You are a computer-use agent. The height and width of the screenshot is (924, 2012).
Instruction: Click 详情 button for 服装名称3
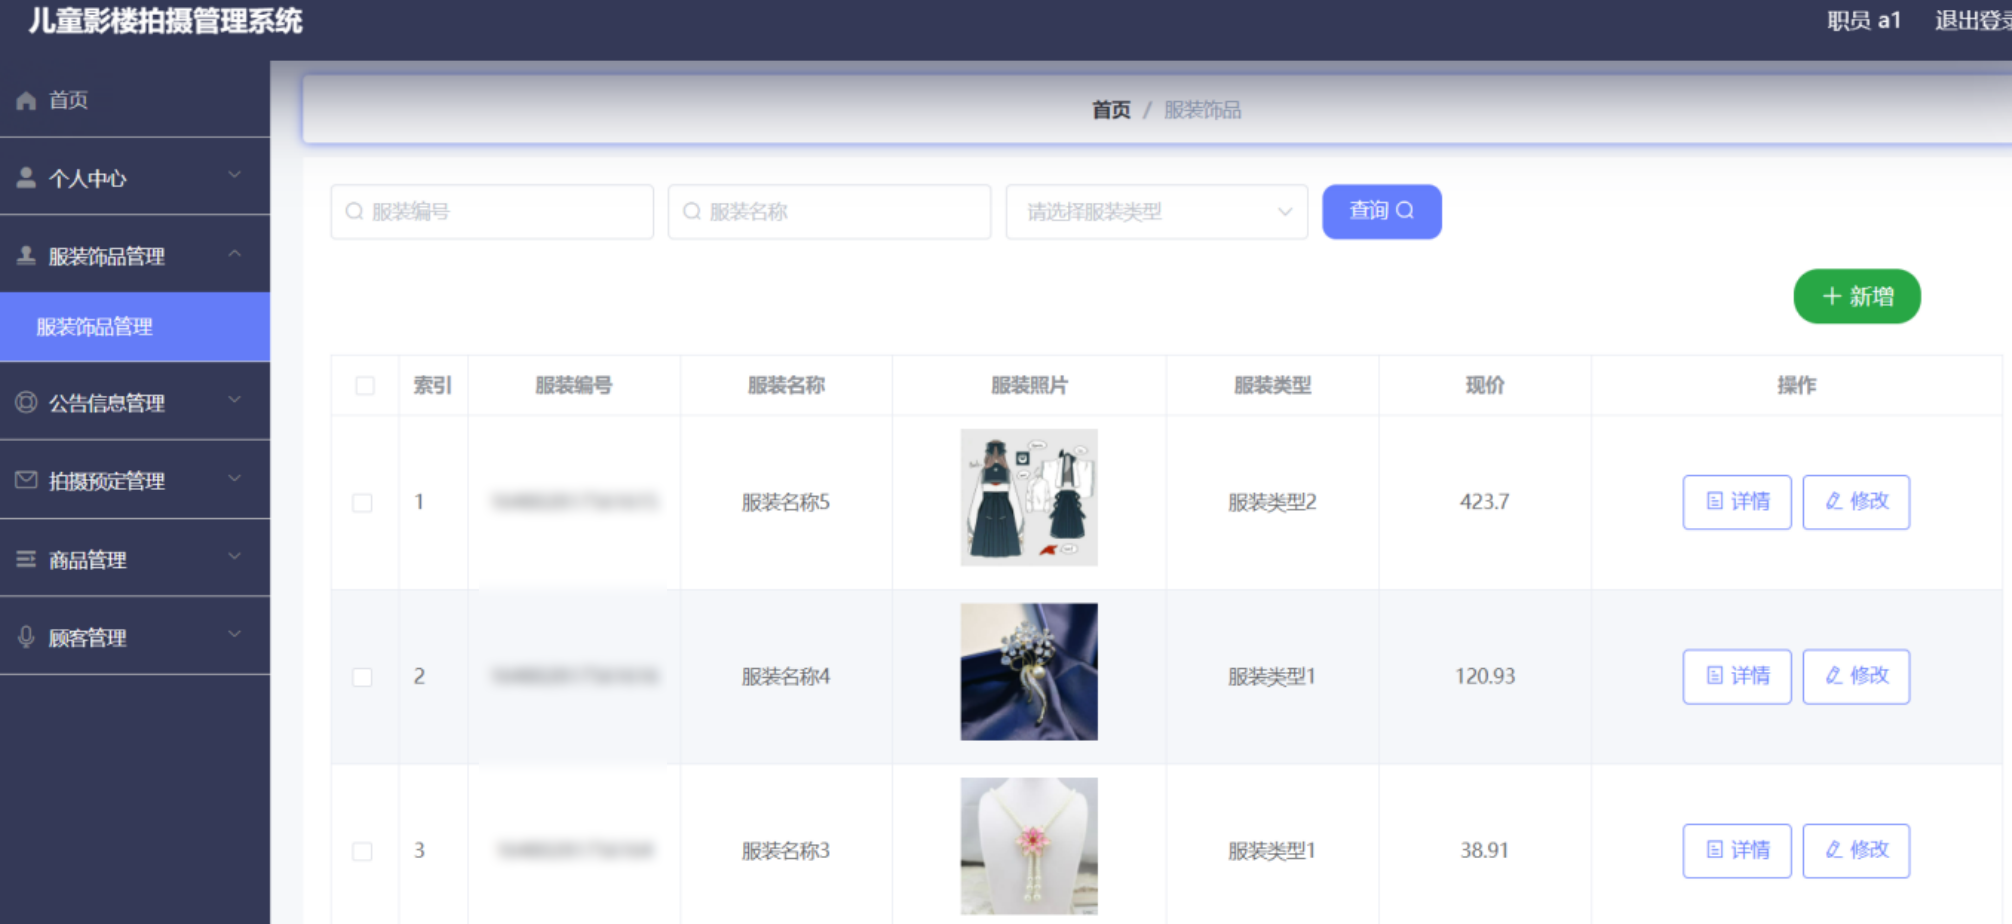(1737, 850)
